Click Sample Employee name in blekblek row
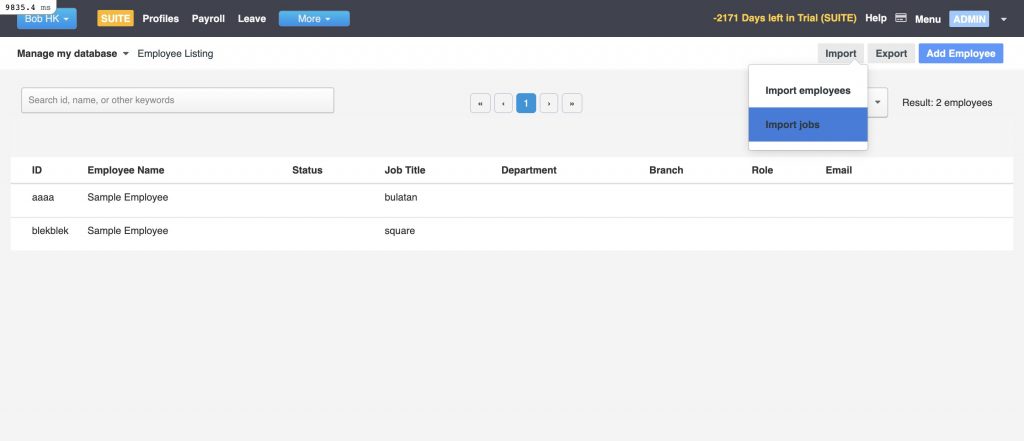Viewport: 1024px width, 441px height. coord(128,231)
